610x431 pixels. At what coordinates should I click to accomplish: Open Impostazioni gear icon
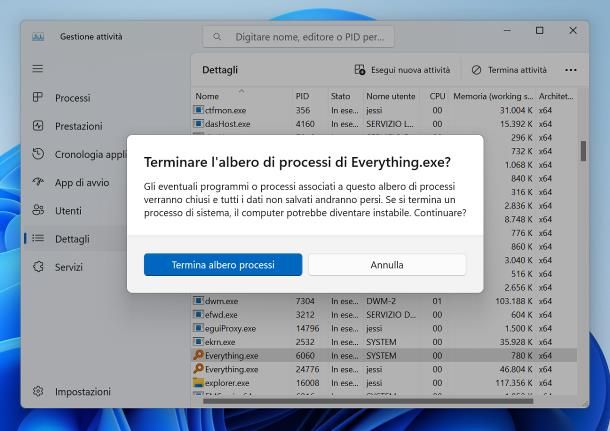[x=38, y=391]
